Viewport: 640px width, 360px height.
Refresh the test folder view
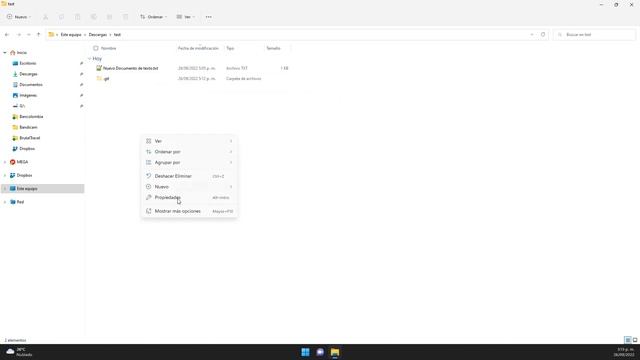(x=543, y=35)
